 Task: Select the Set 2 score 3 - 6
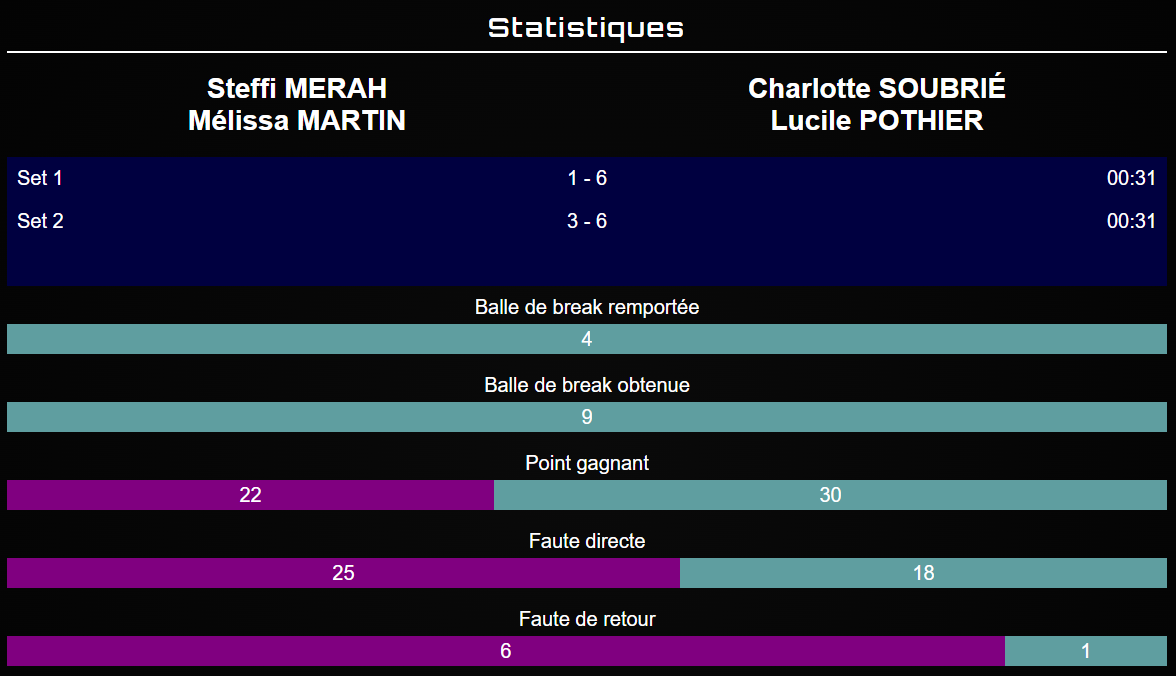(587, 221)
